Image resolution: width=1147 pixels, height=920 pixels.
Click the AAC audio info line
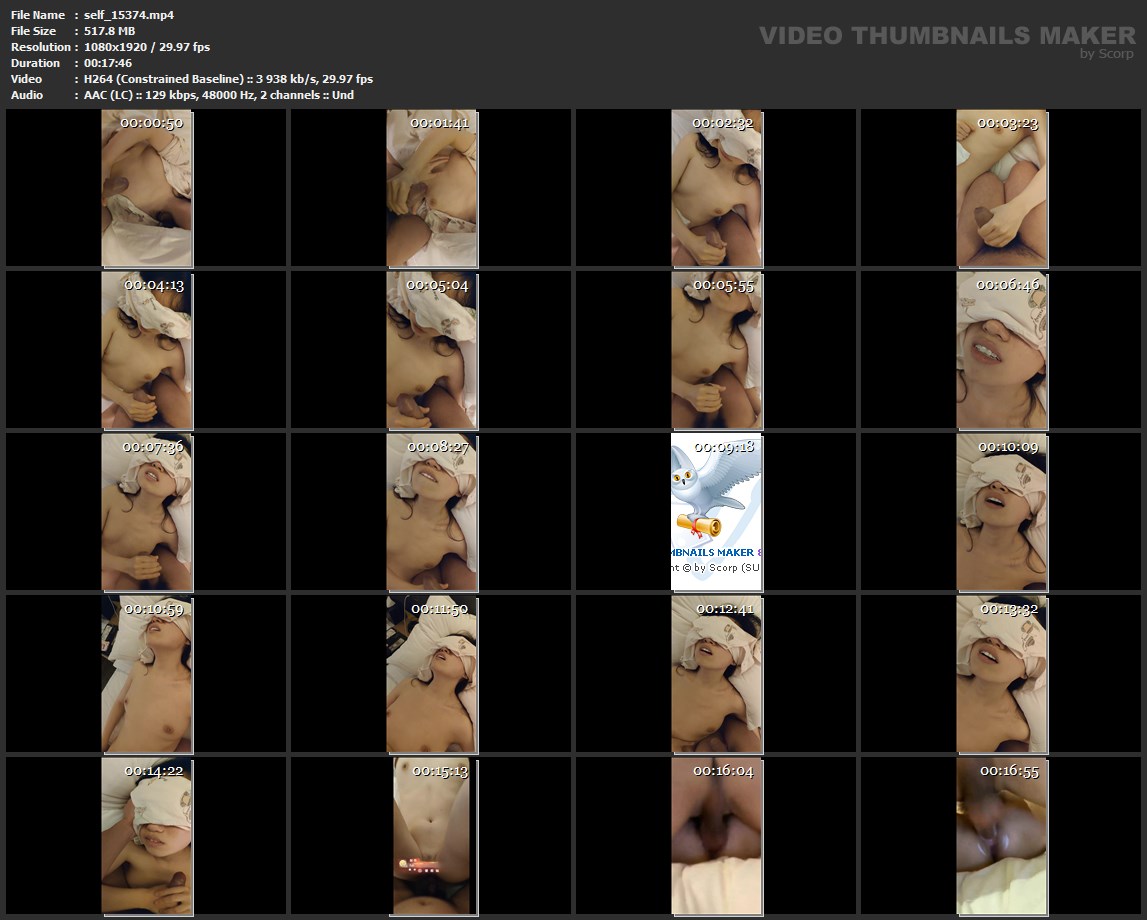tap(218, 95)
